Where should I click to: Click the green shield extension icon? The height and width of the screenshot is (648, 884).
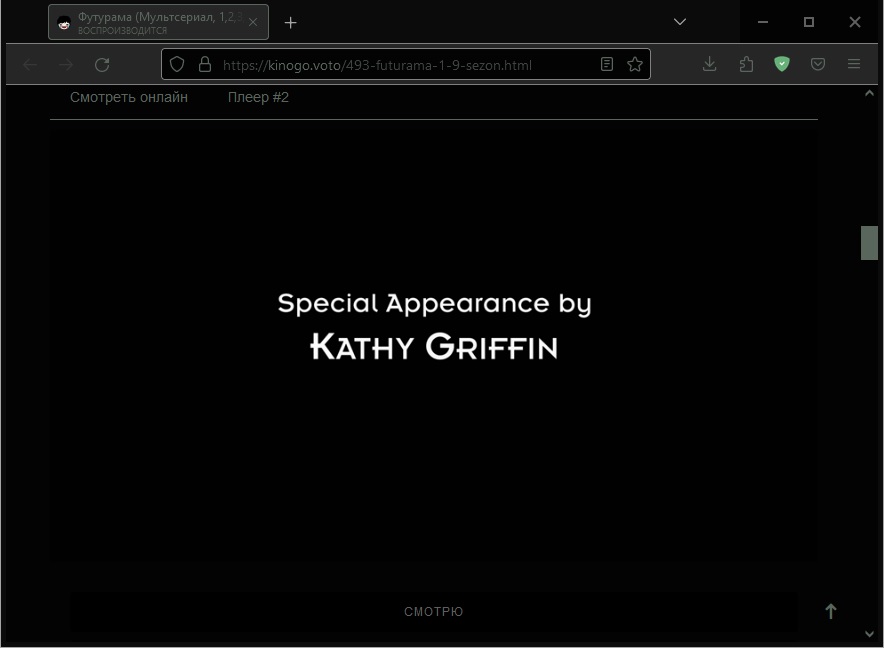[782, 65]
